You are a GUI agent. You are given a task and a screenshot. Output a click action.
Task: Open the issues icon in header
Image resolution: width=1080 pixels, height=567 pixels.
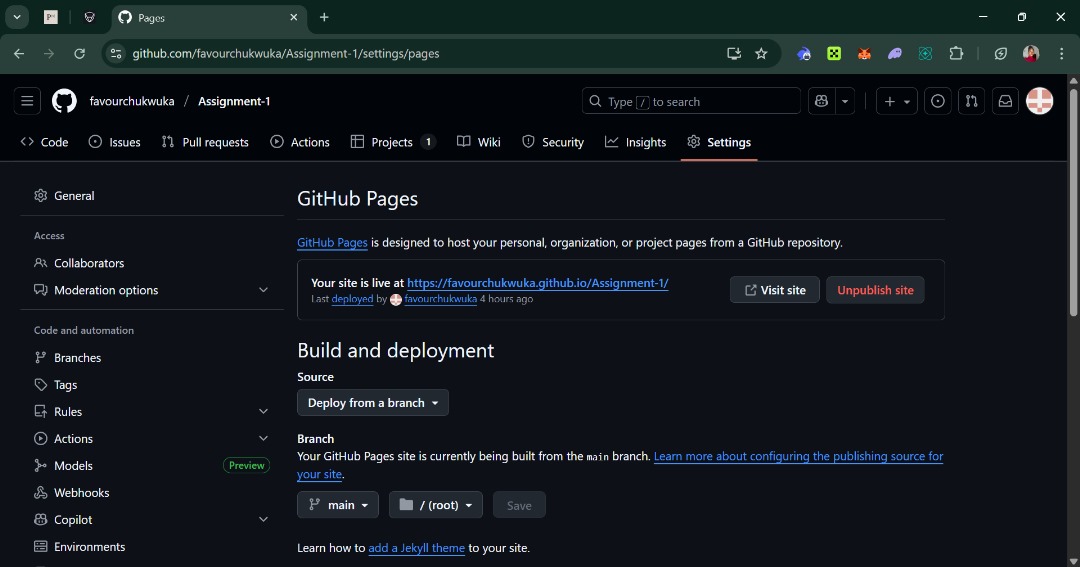click(937, 101)
